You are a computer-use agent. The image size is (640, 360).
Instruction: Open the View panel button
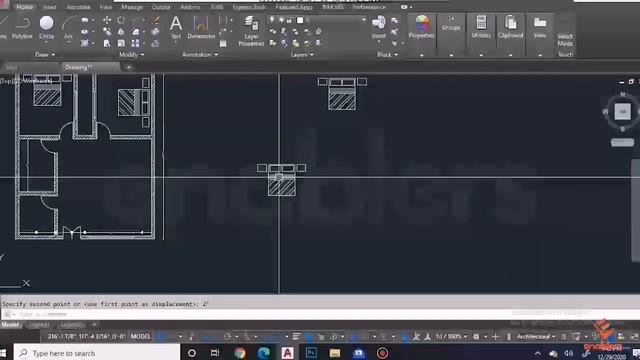(x=540, y=27)
